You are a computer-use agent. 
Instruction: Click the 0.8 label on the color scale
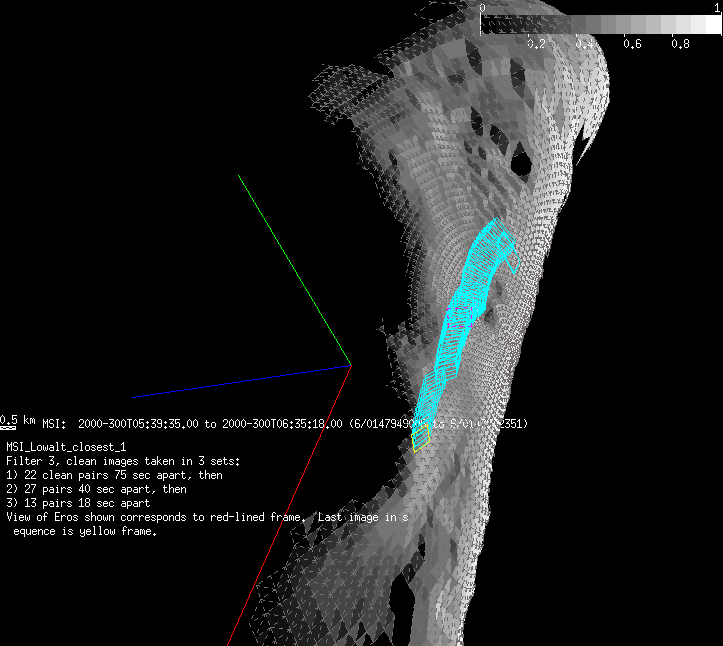click(x=680, y=44)
